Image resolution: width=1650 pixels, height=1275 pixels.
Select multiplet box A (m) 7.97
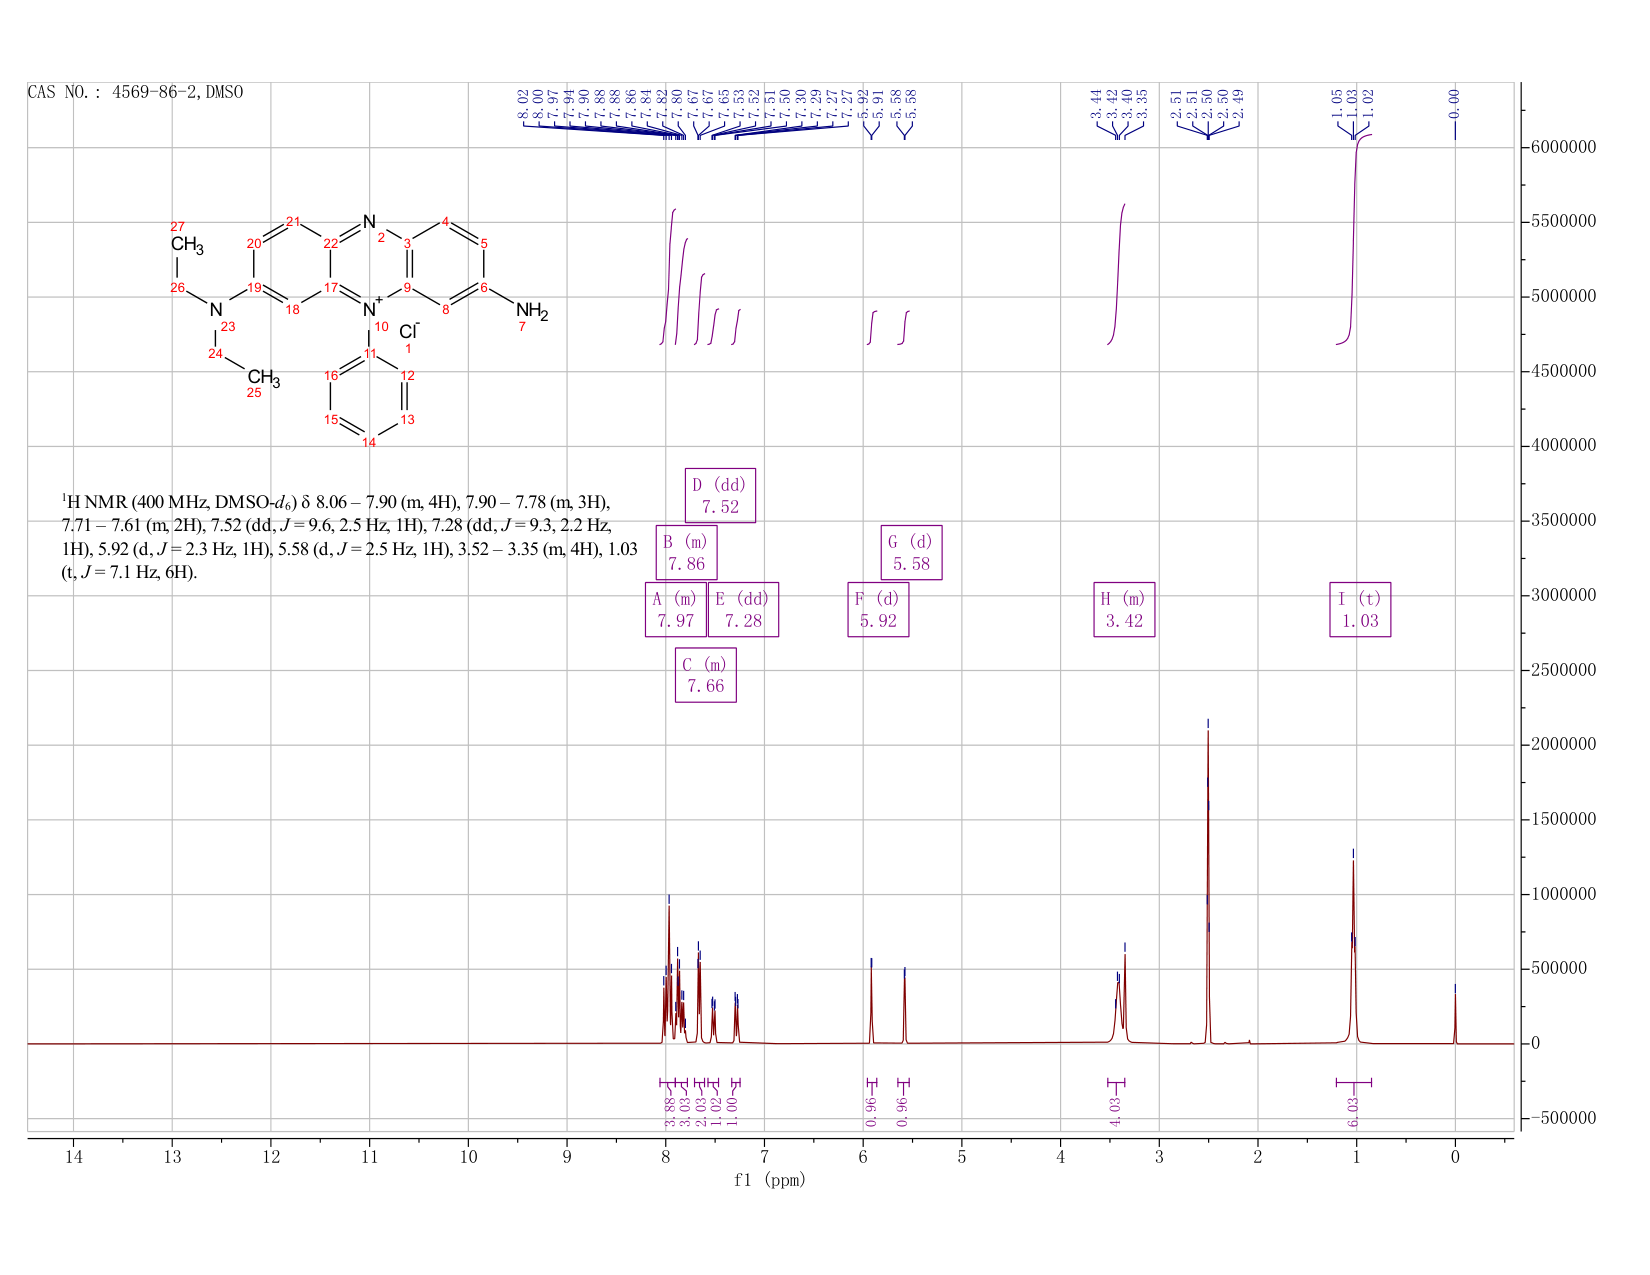(676, 609)
